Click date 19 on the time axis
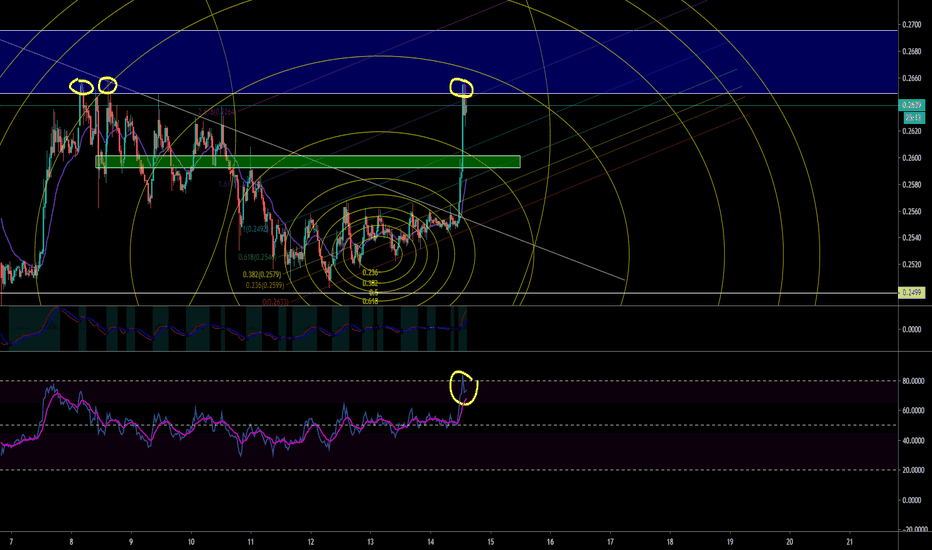Image resolution: width=932 pixels, height=550 pixels. point(730,542)
